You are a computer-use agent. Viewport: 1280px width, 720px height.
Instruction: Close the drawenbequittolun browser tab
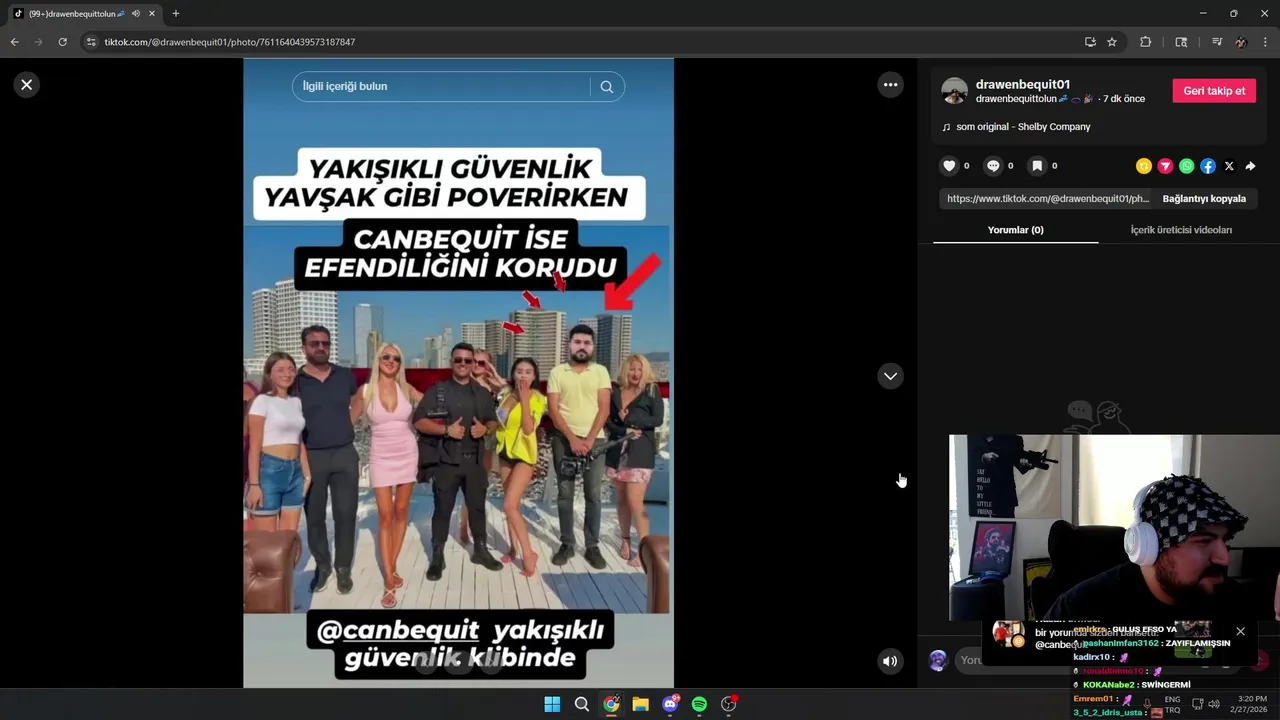tap(152, 13)
